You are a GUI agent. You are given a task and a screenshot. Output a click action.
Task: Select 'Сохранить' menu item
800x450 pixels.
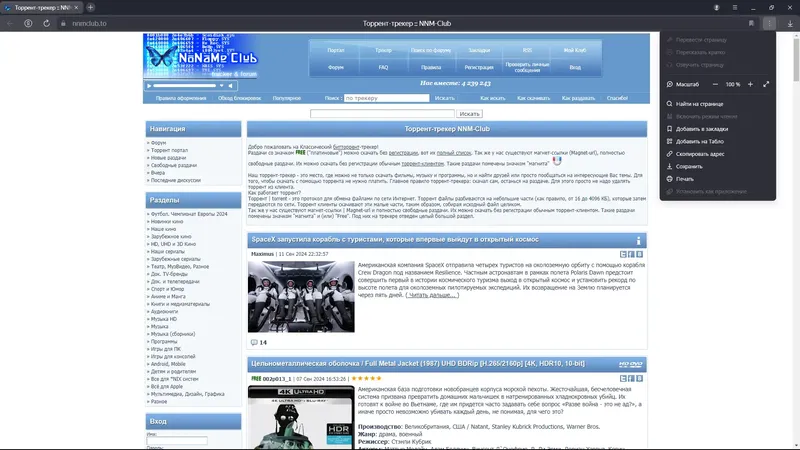pyautogui.click(x=717, y=166)
